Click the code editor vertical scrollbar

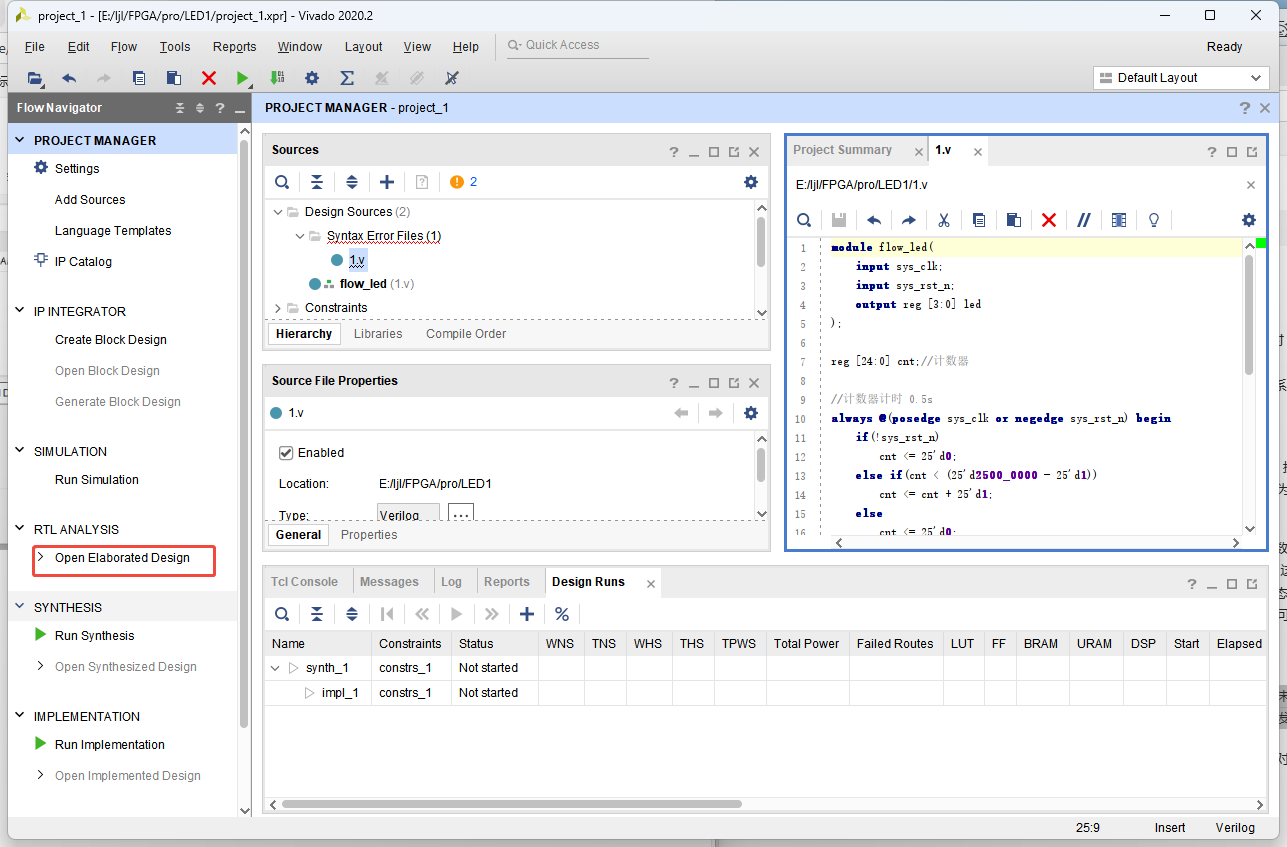[x=1248, y=314]
